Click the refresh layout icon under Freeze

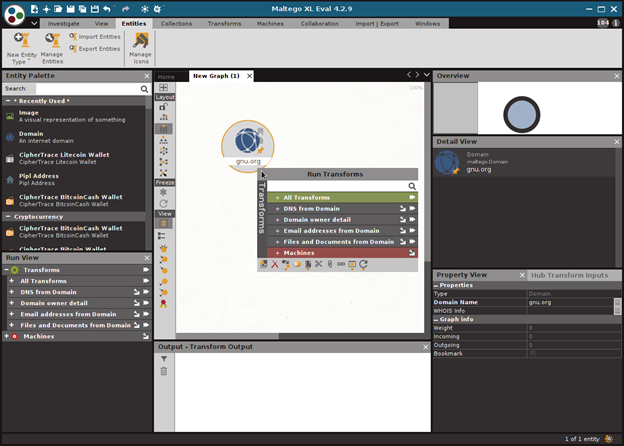(164, 204)
